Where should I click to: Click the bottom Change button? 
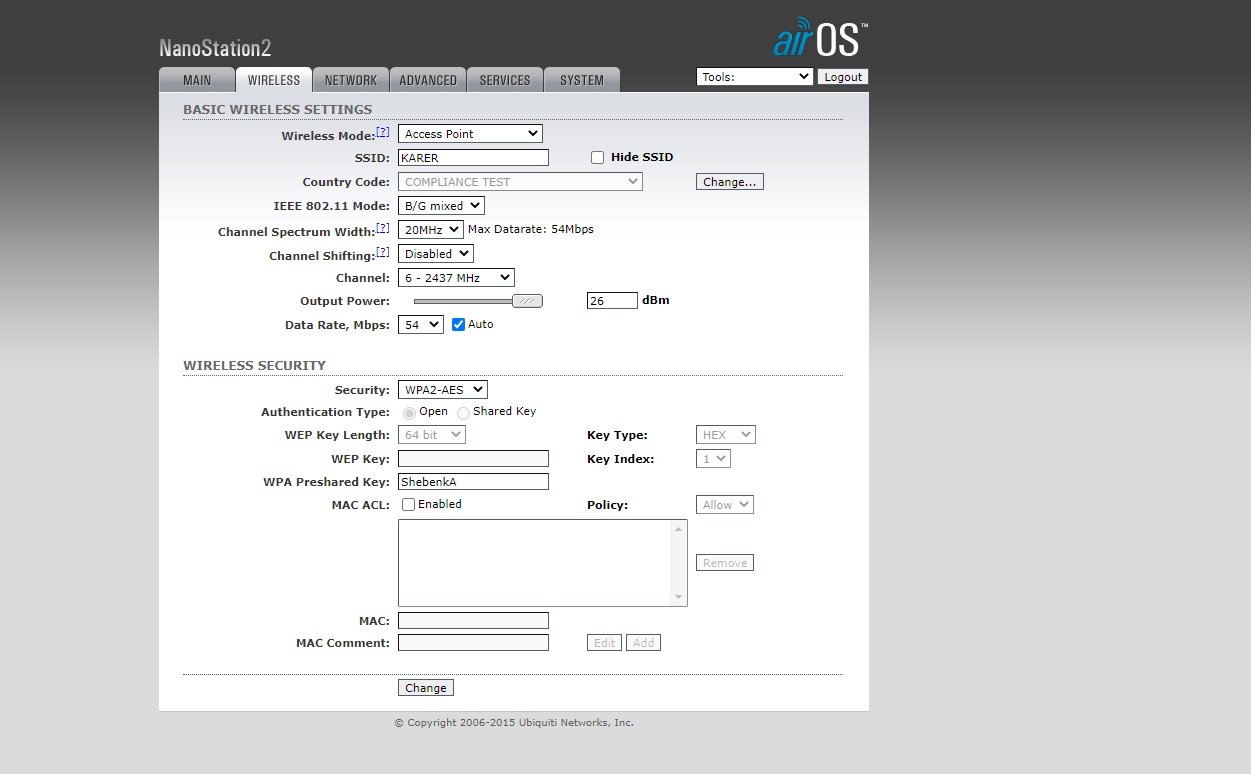[426, 688]
